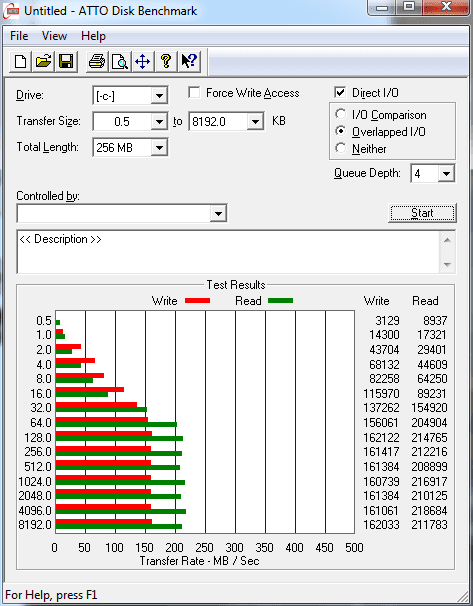Click the ATTO app icon in title bar

(x=10, y=11)
